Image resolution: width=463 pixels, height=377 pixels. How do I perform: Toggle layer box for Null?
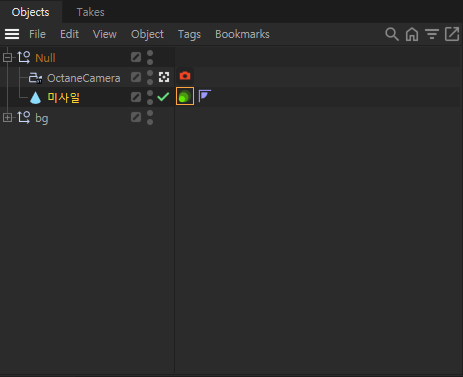pos(136,57)
